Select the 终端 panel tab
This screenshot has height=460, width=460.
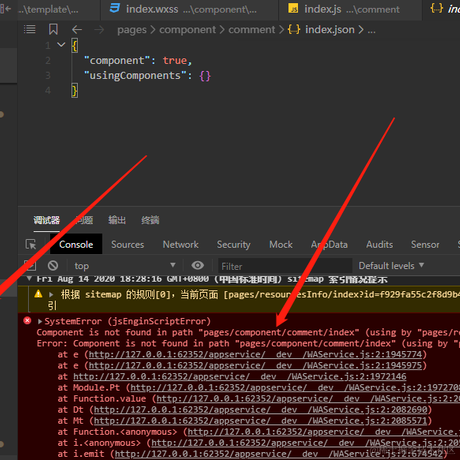pos(150,220)
